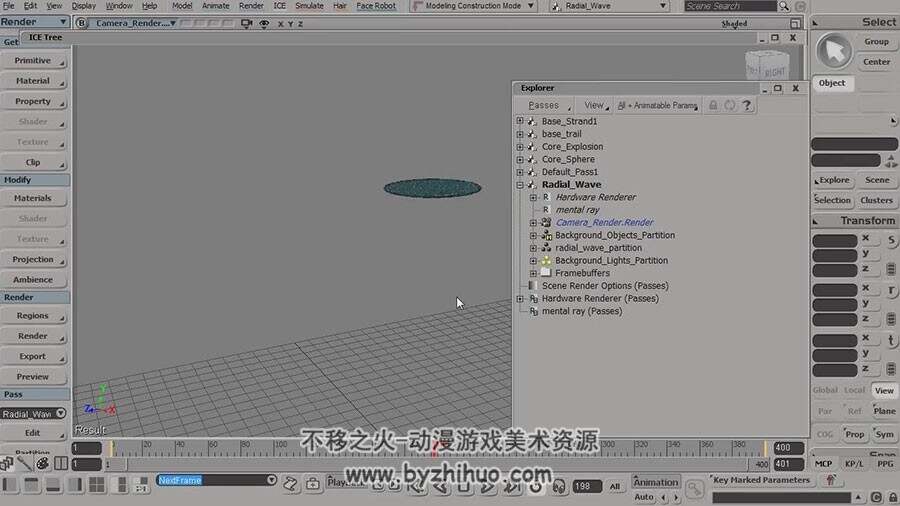Viewport: 900px width, 506px height.
Task: Toggle the viewport B letter button
Action: [x=82, y=24]
